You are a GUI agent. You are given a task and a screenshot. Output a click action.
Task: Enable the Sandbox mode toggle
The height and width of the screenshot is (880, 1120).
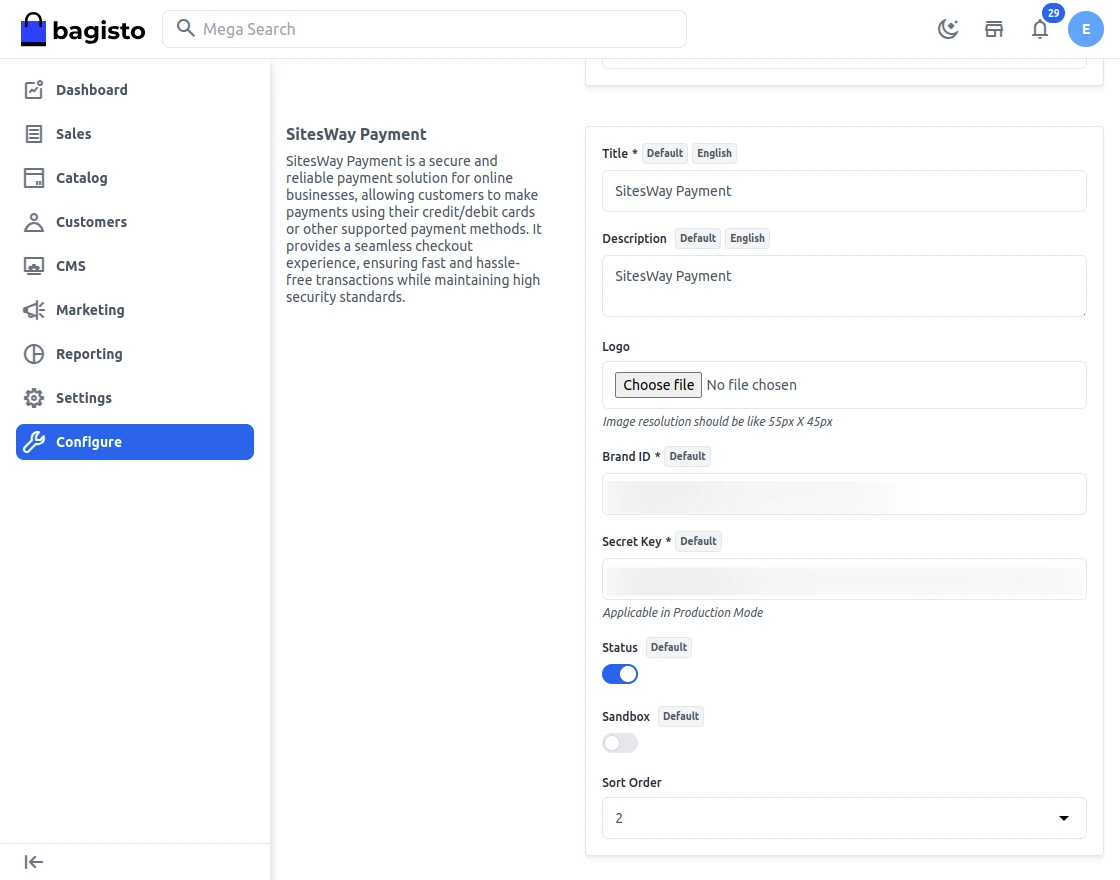(x=620, y=743)
